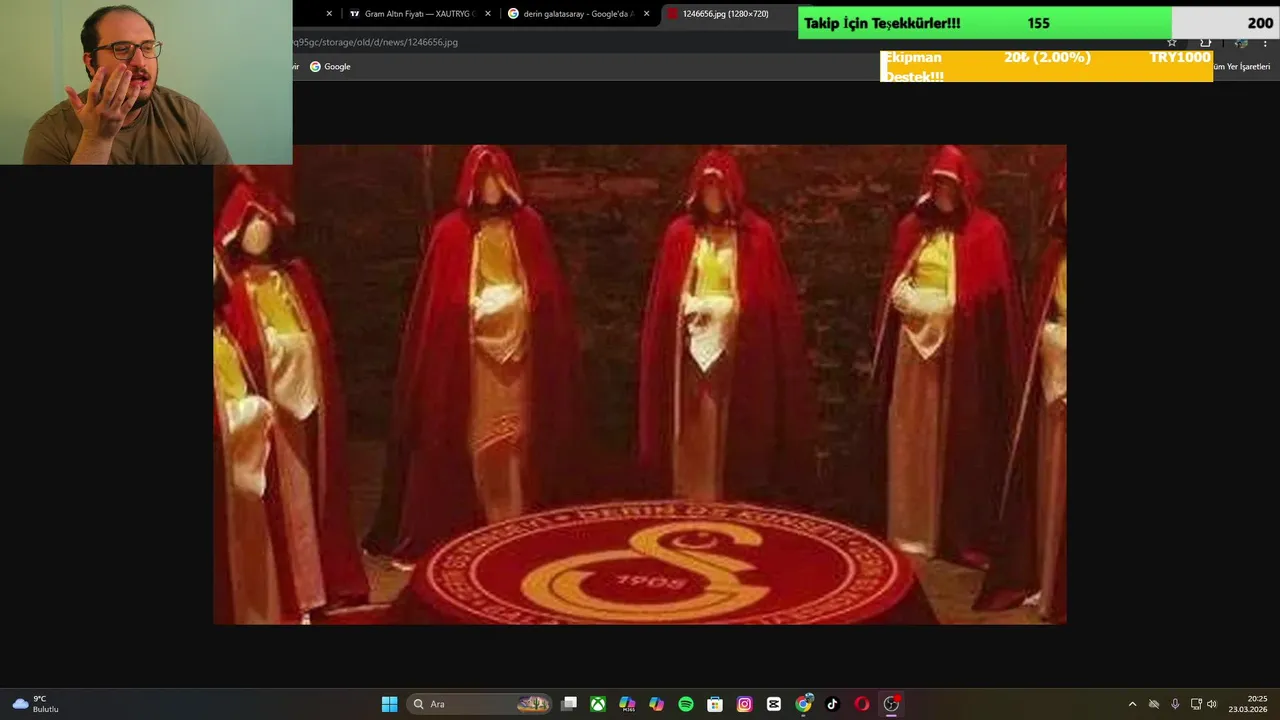The height and width of the screenshot is (720, 1280).
Task: Open the network display tray icon
Action: [x=1196, y=704]
